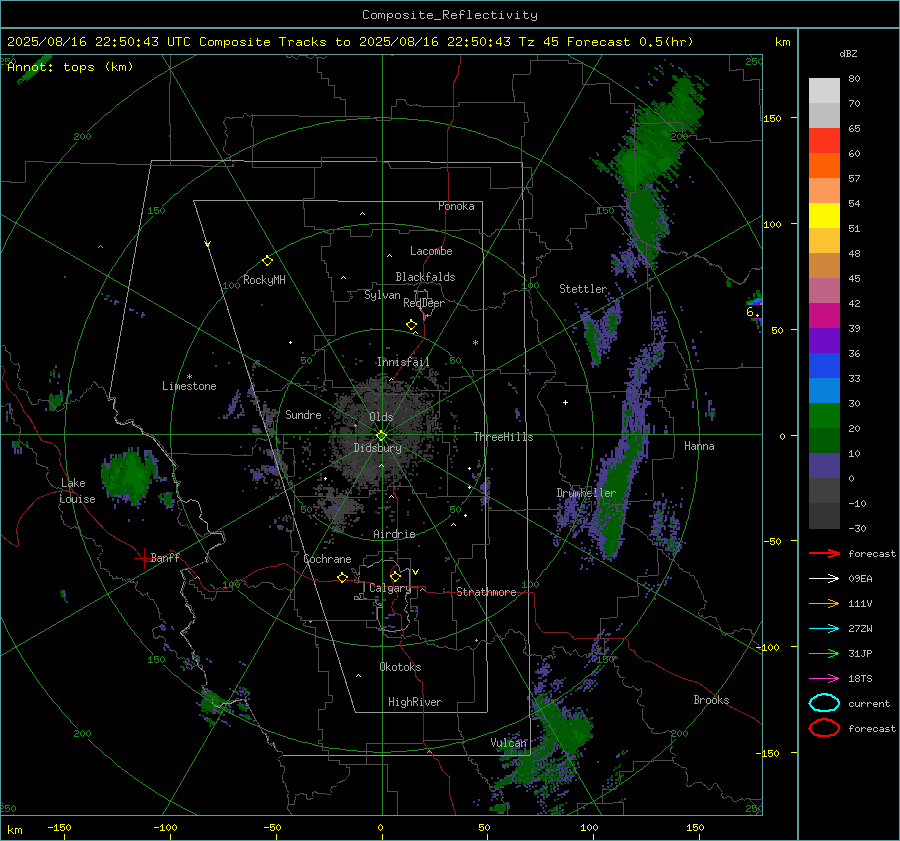Click the white 09EA arrow in legend

coord(824,579)
